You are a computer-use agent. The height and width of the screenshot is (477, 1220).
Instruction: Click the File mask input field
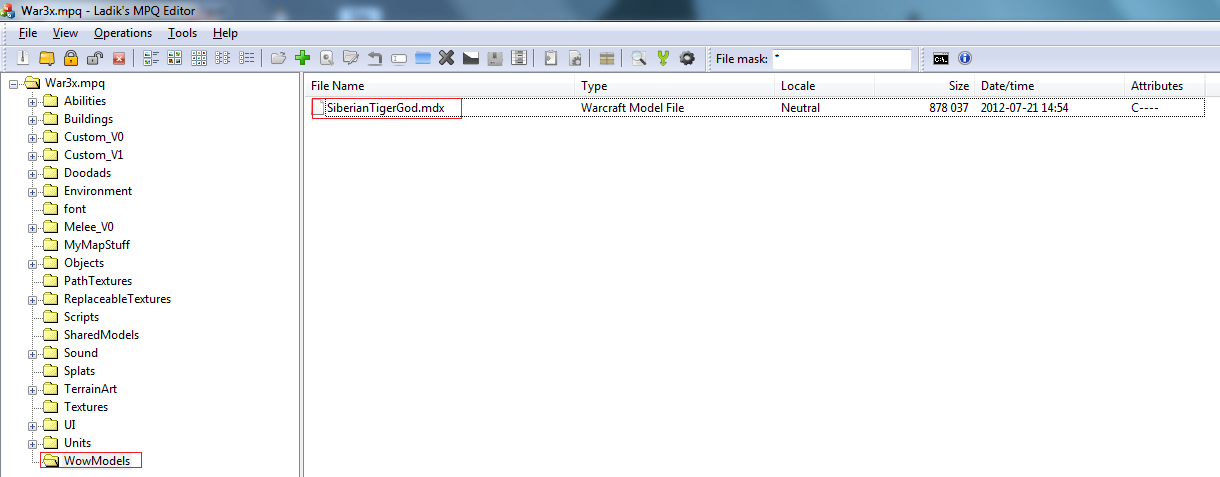pyautogui.click(x=842, y=59)
